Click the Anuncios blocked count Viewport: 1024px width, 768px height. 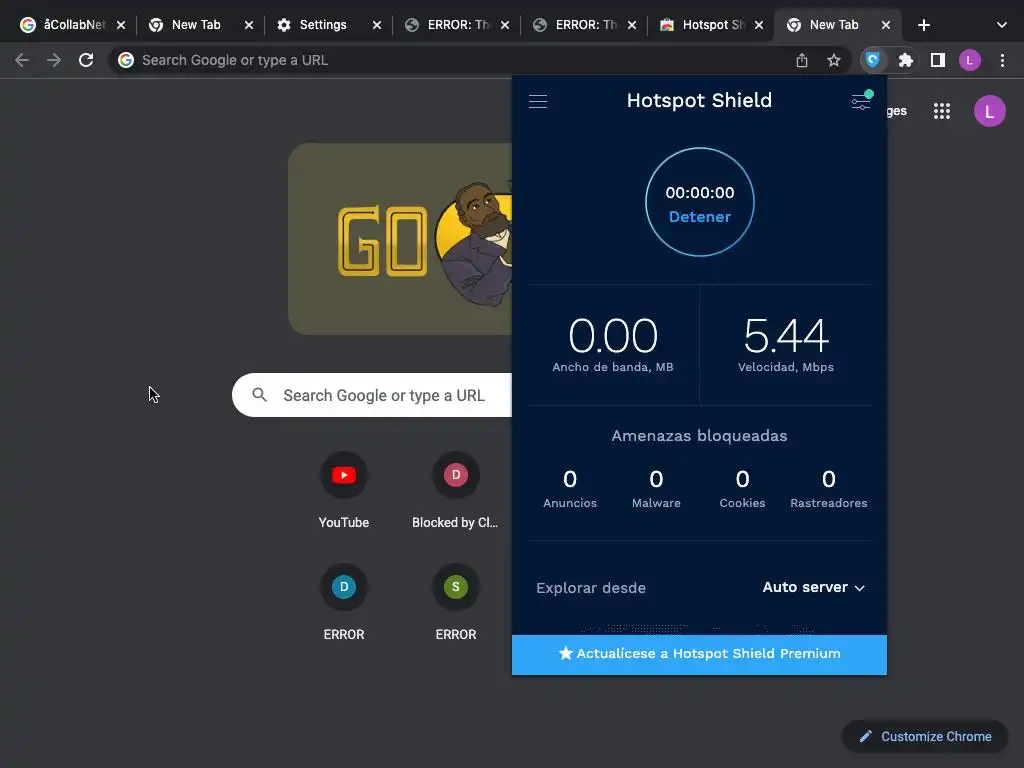click(x=569, y=479)
